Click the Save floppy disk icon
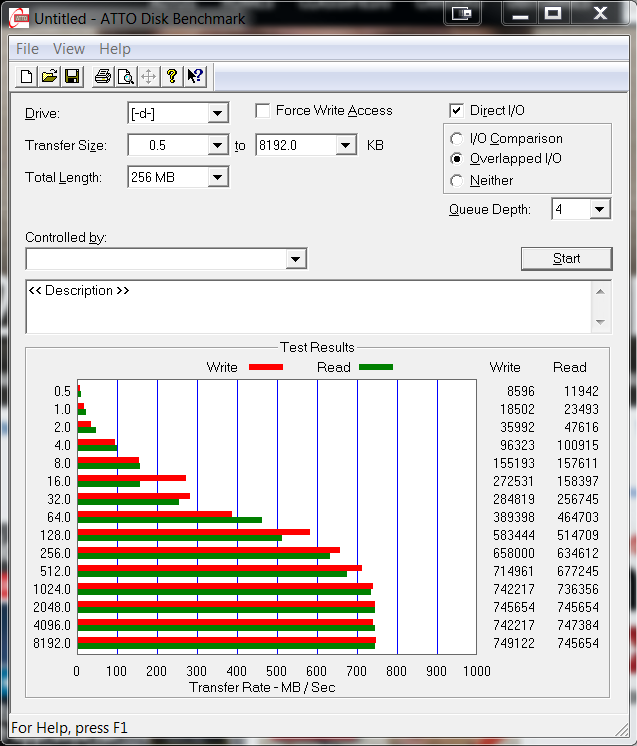 point(72,76)
